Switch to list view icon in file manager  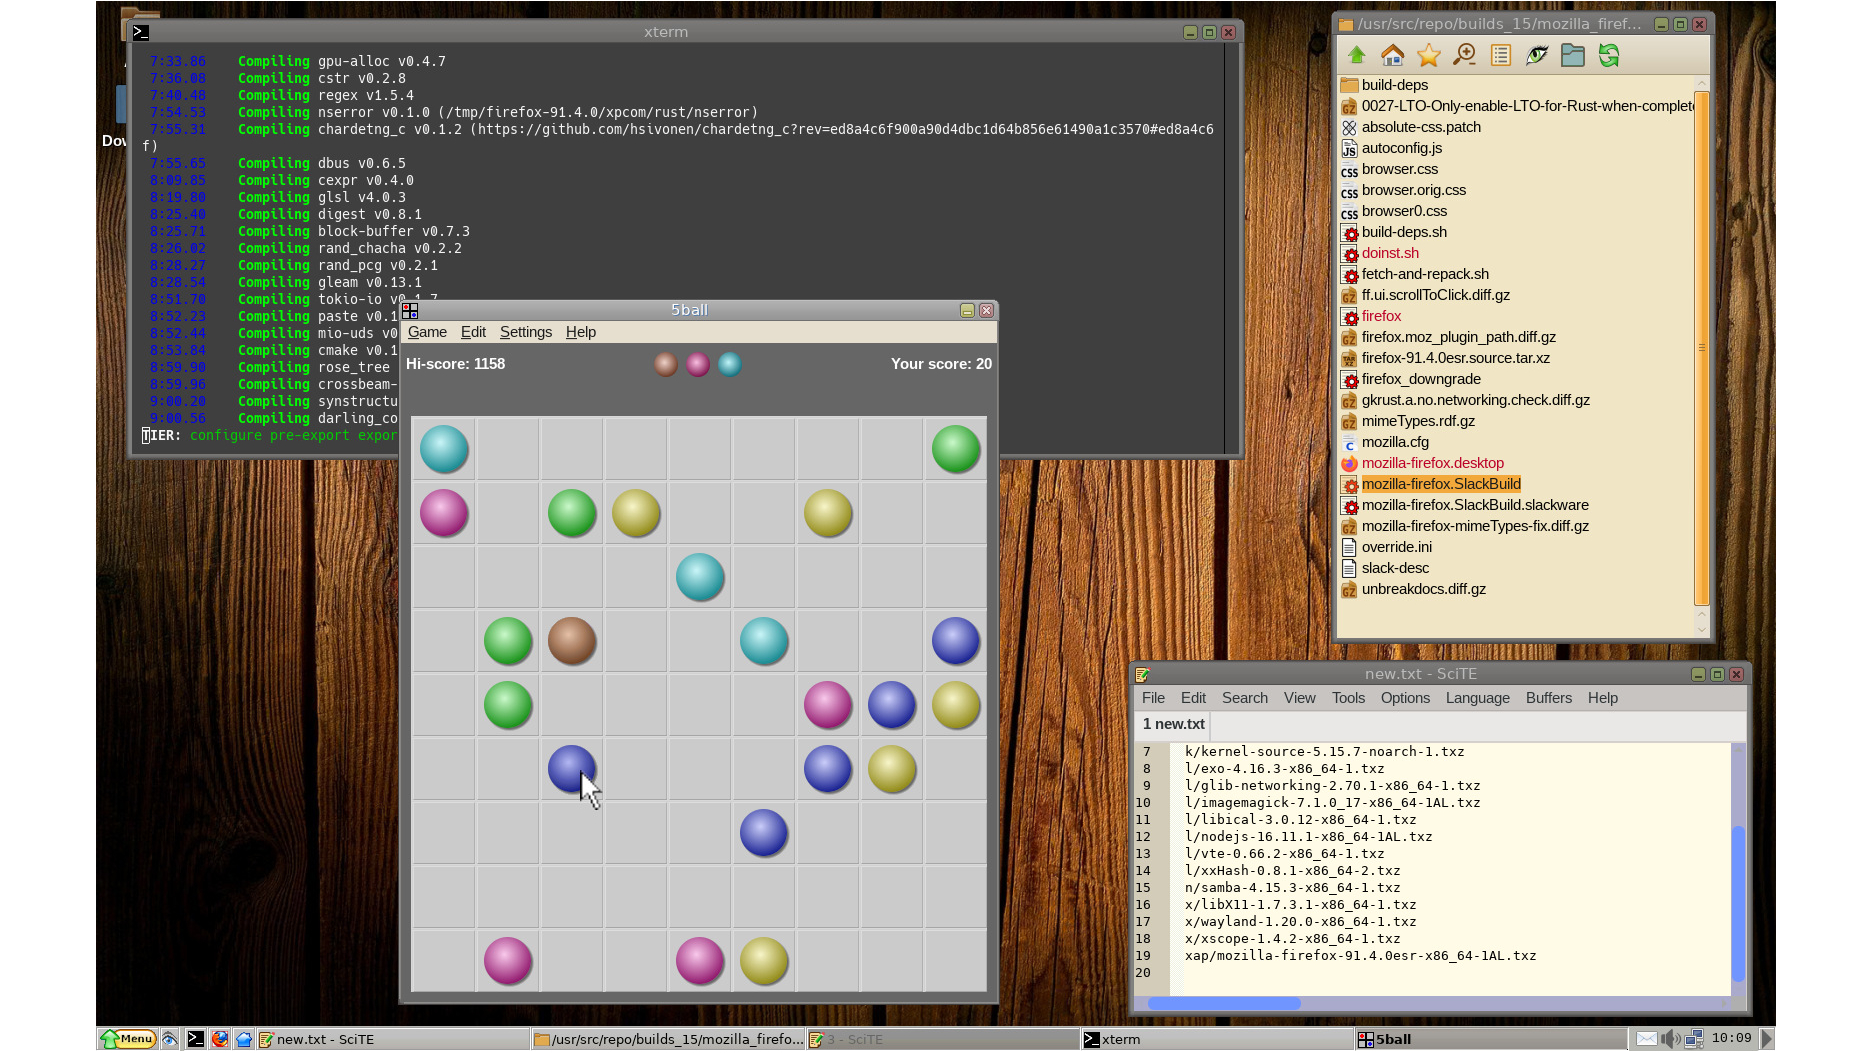pos(1500,56)
